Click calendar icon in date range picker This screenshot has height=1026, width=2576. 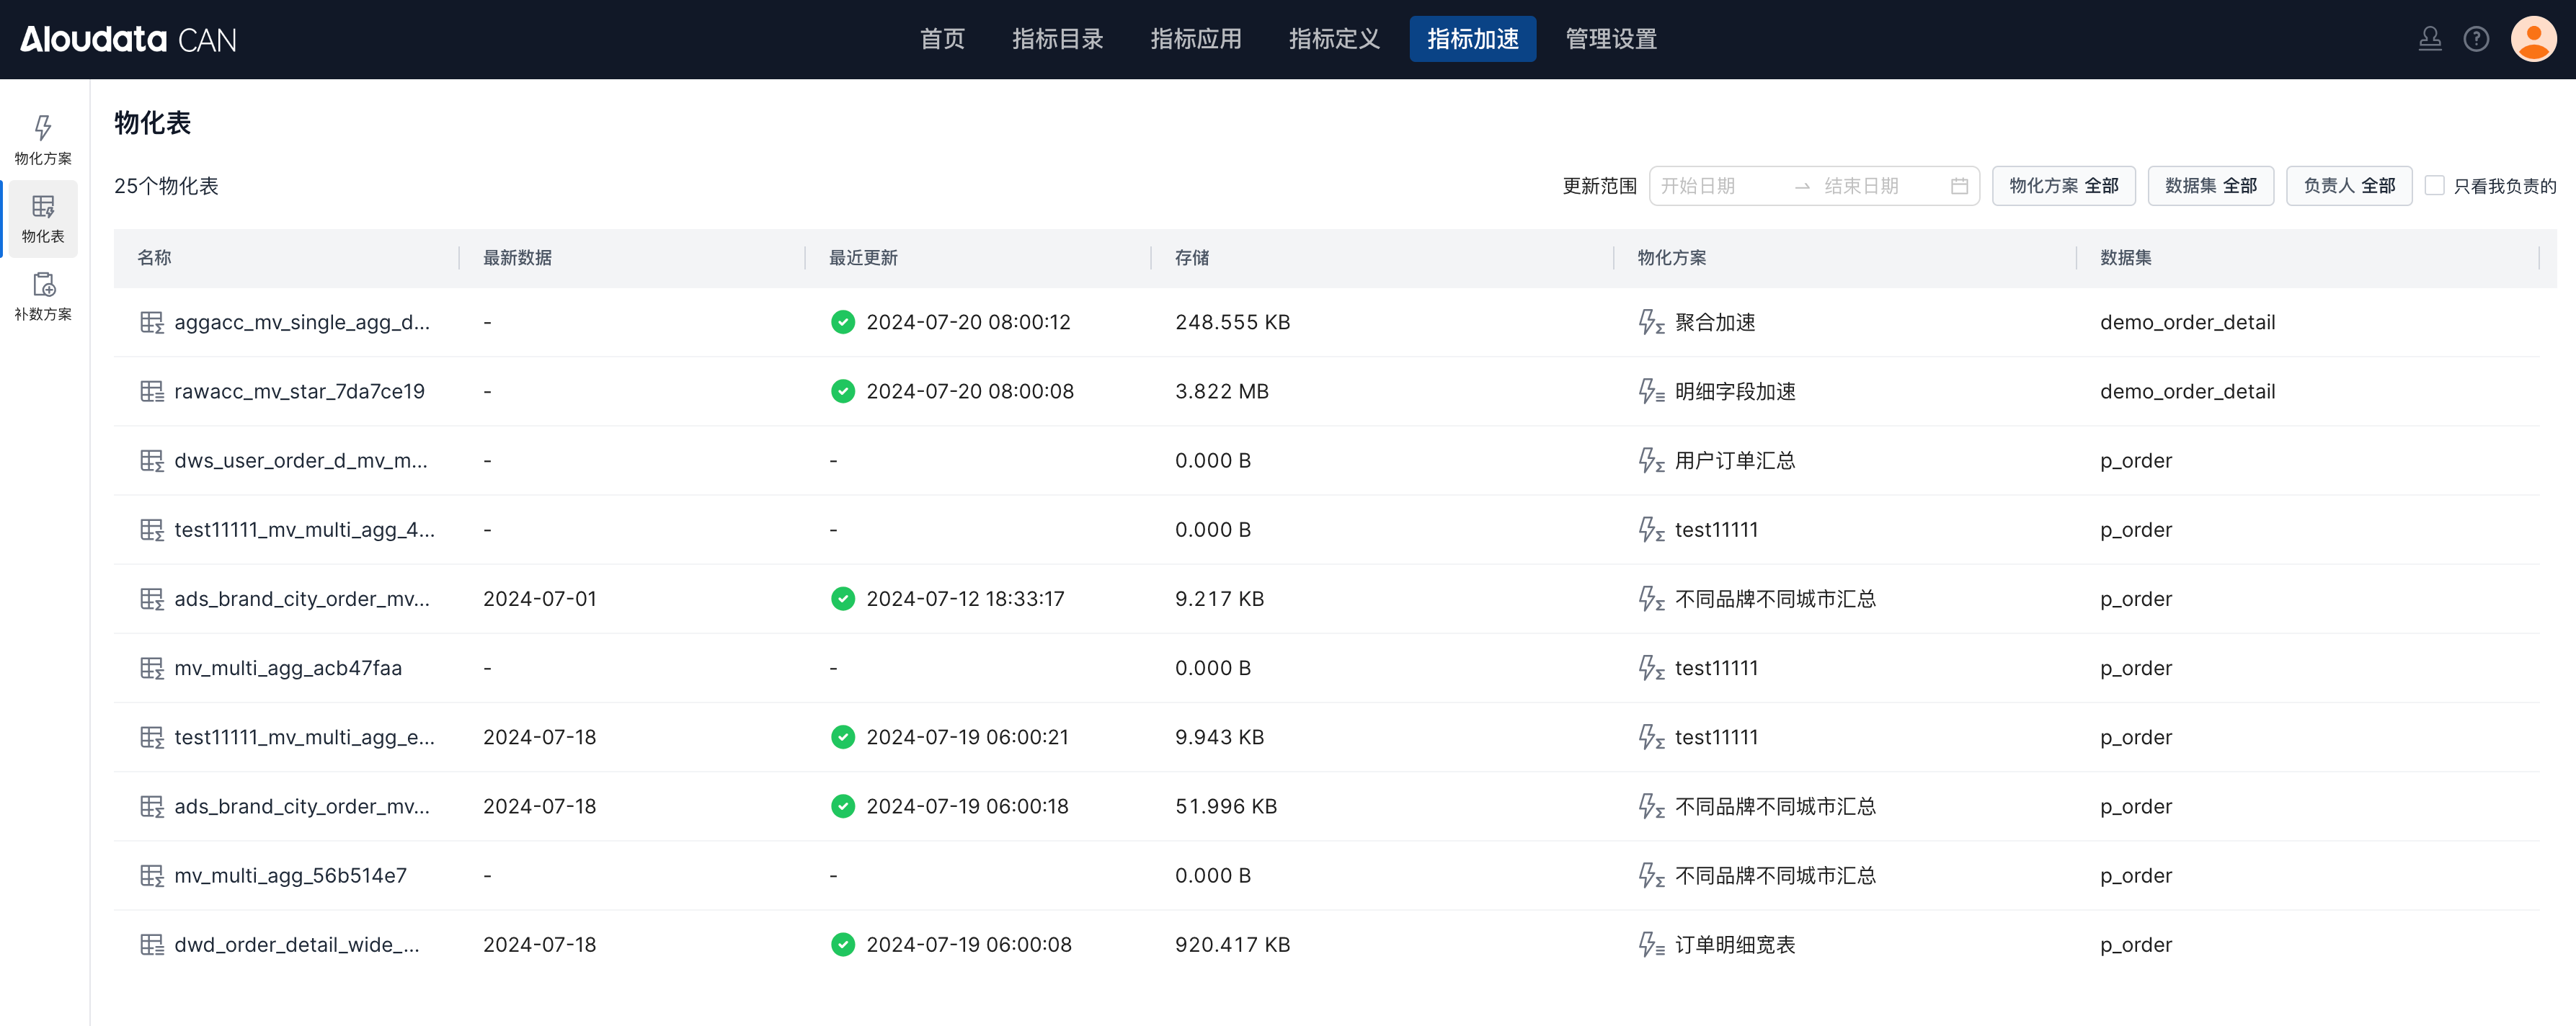1958,186
